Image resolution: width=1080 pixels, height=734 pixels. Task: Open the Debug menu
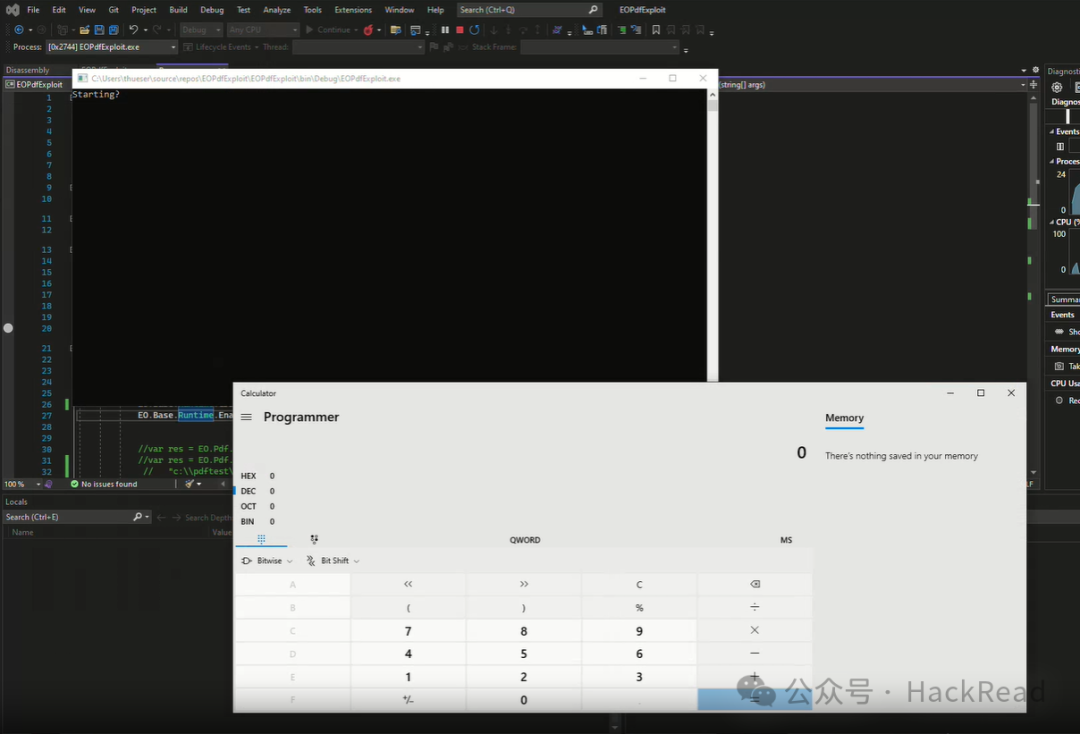212,10
